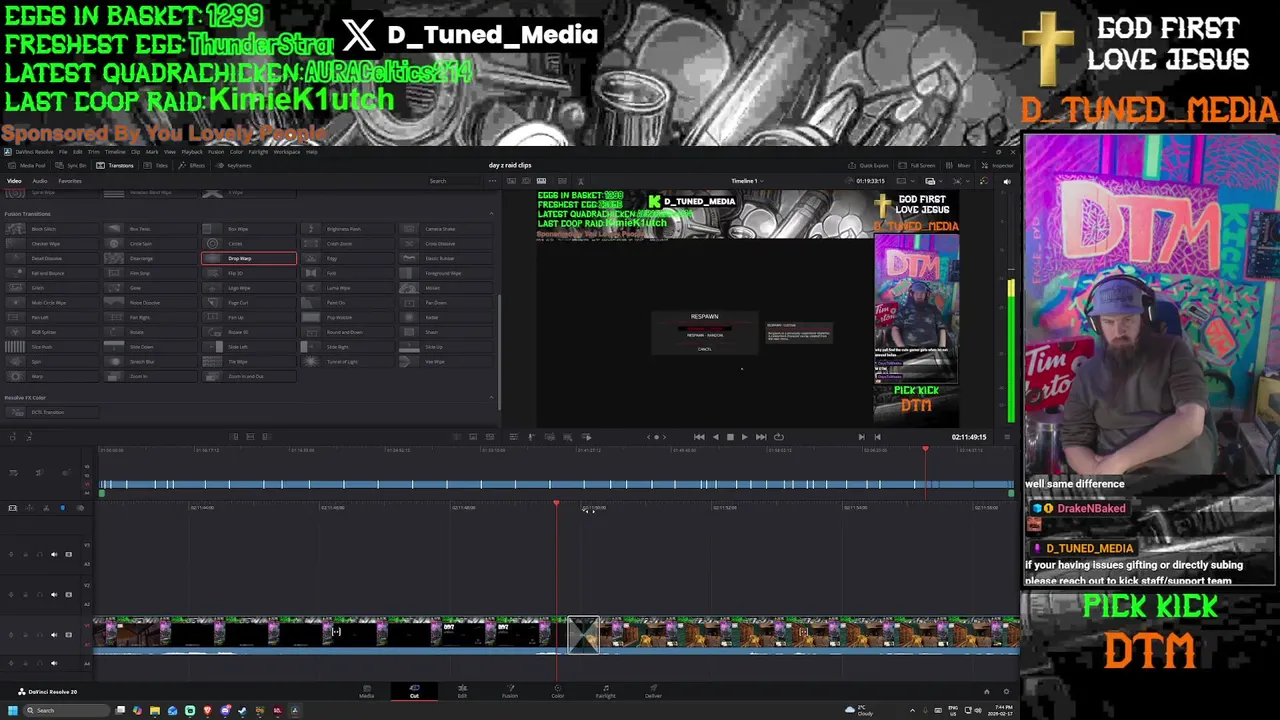Click the Windows taskbar Search box
Viewport: 1280px width, 720px height.
[x=66, y=711]
